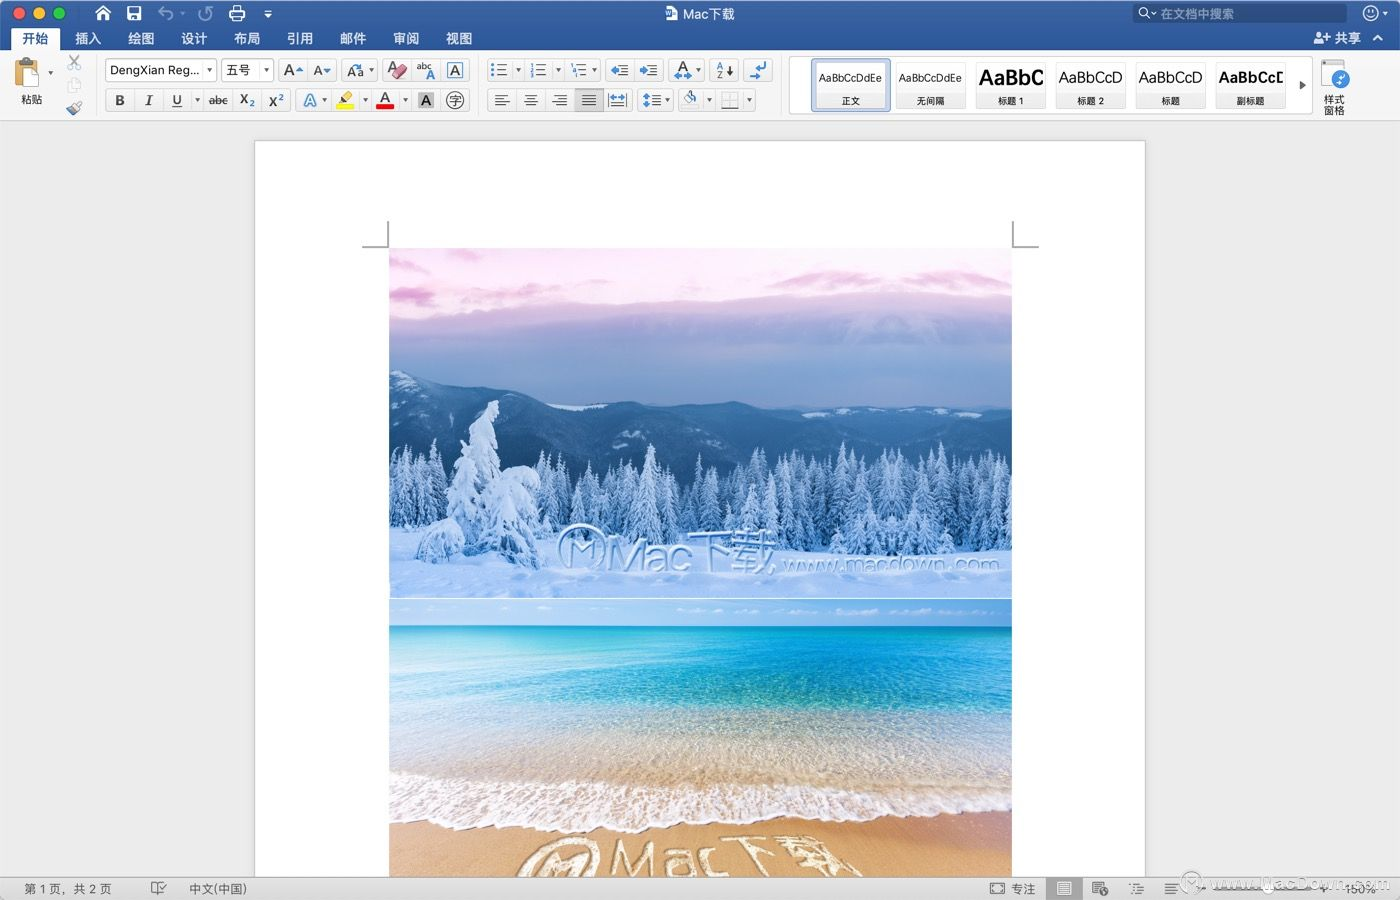Open the paragraph shading paint bucket
The image size is (1400, 900).
pos(690,100)
